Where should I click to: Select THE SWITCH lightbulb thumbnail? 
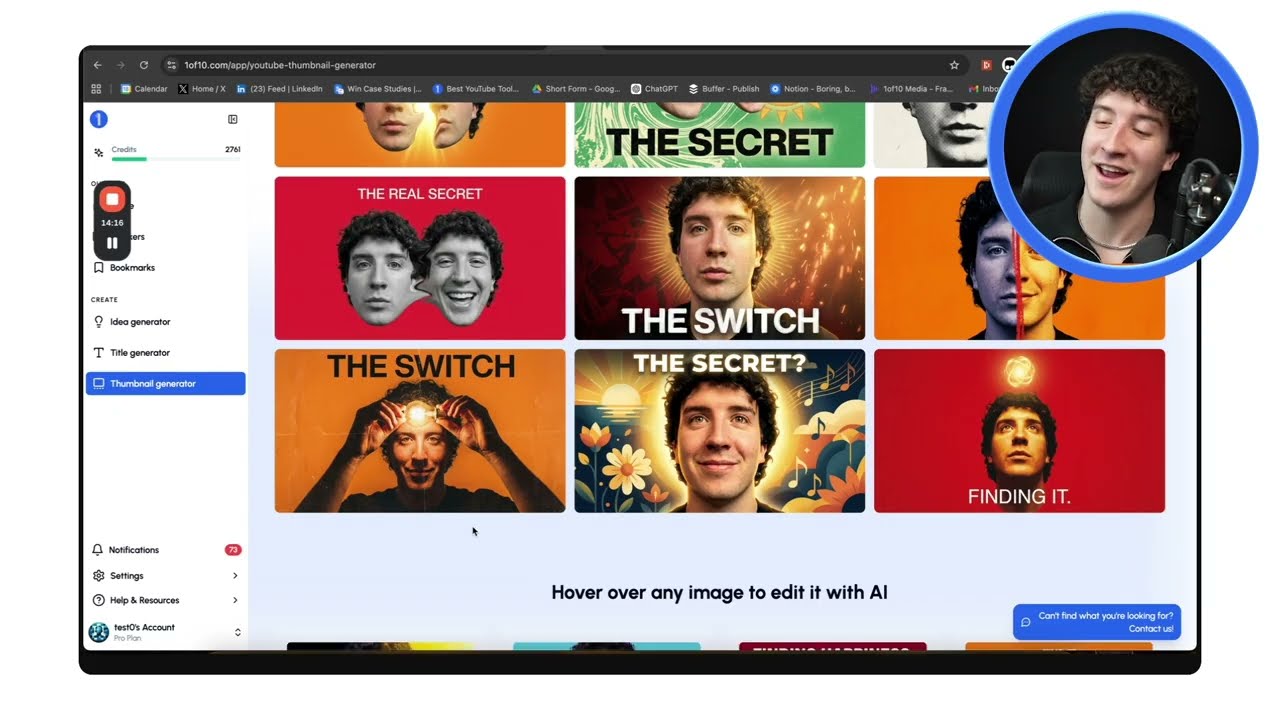coord(420,431)
